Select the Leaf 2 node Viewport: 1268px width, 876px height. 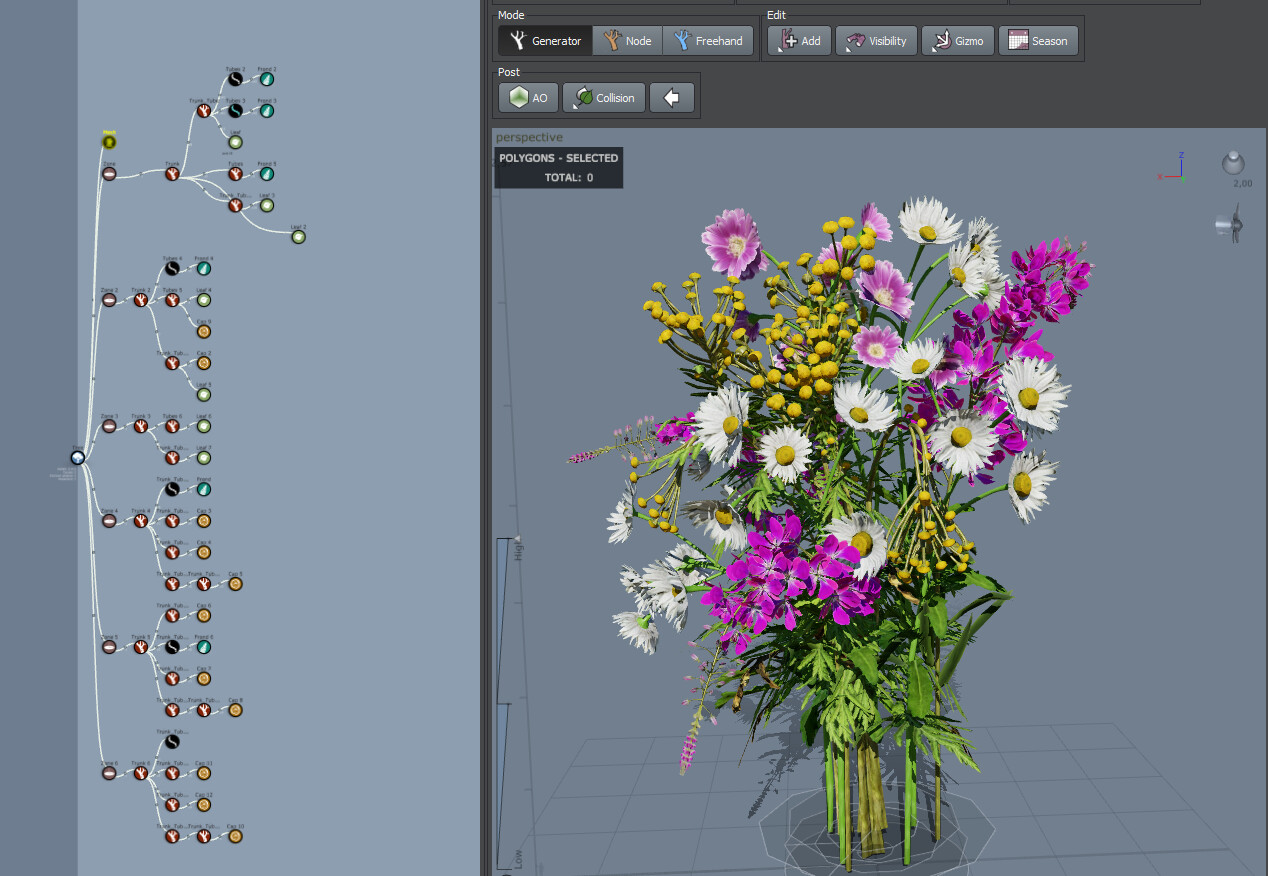[x=298, y=237]
